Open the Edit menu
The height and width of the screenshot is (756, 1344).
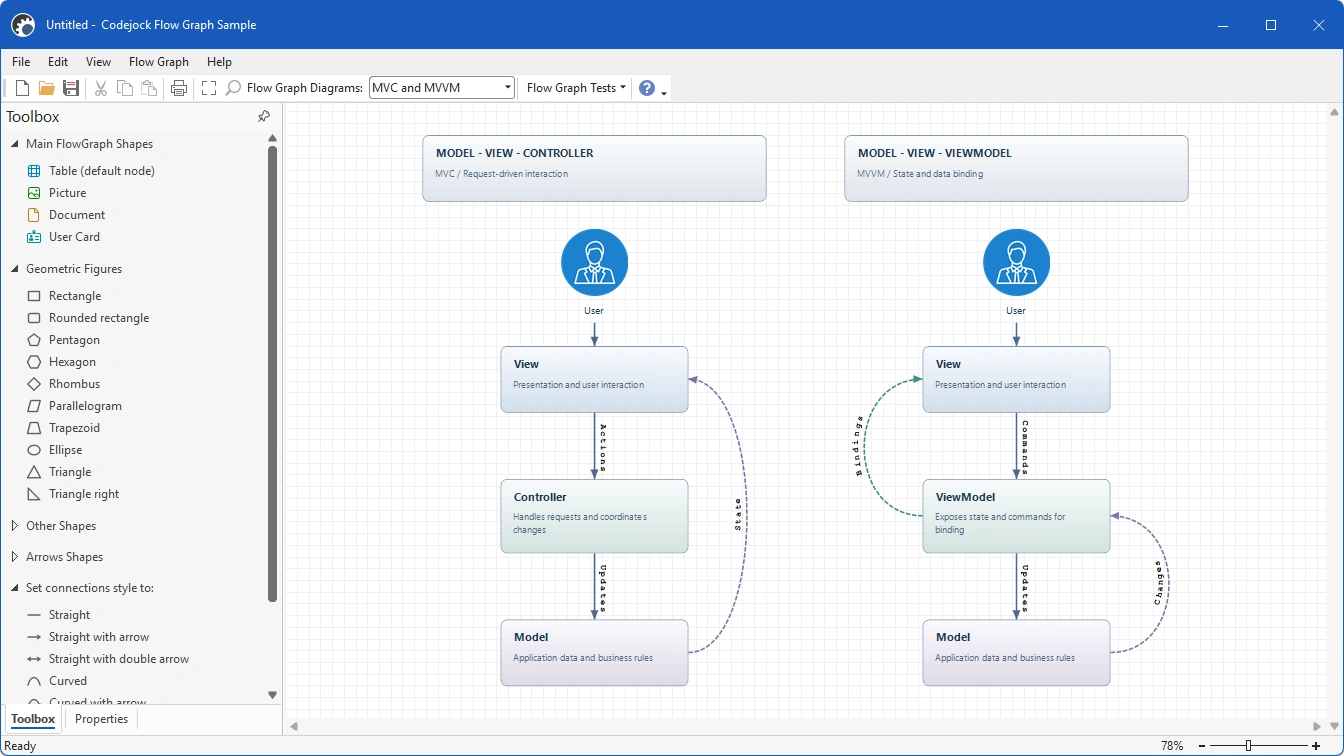58,62
